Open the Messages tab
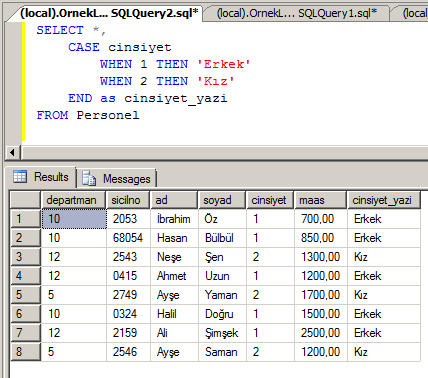This screenshot has width=428, height=378. (116, 179)
